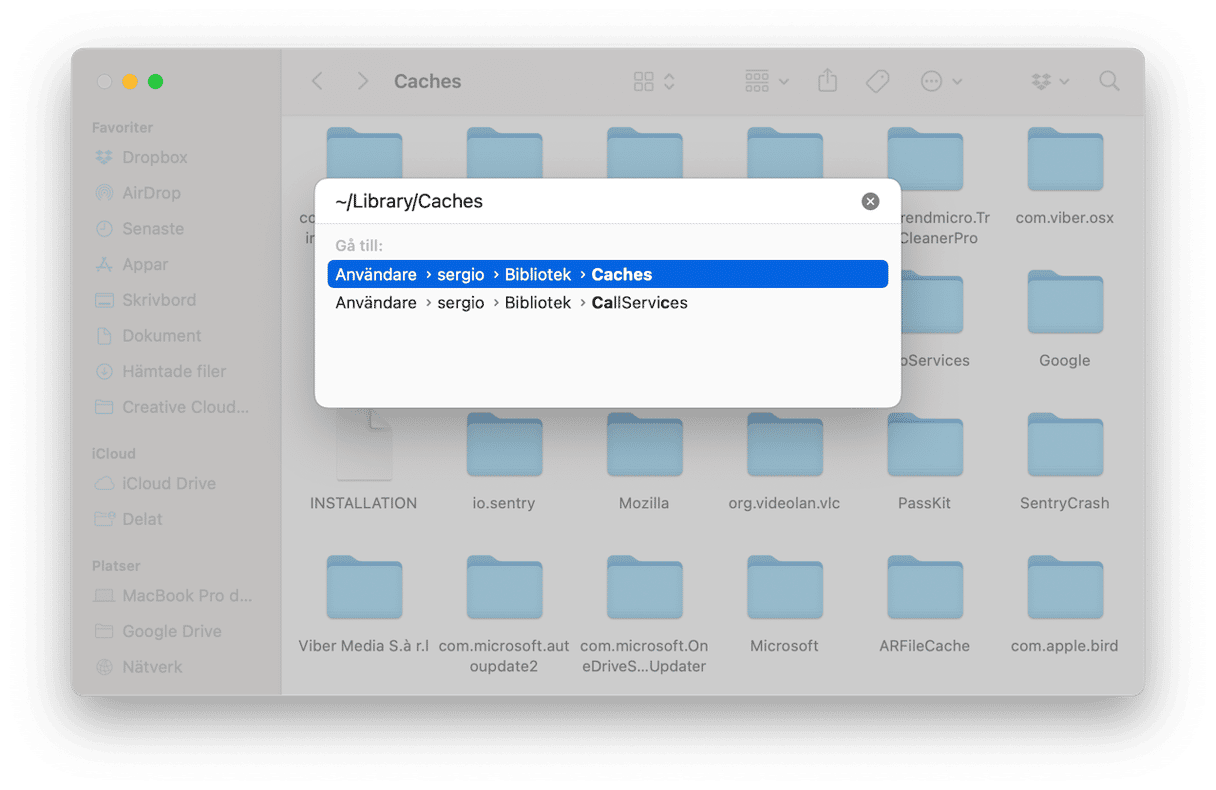1216x790 pixels.
Task: Click the Platser sidebar heading
Action: click(x=116, y=566)
